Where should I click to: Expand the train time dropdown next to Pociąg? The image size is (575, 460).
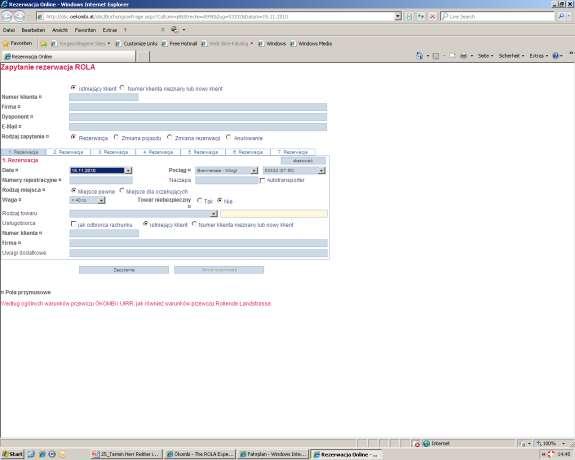click(x=322, y=171)
